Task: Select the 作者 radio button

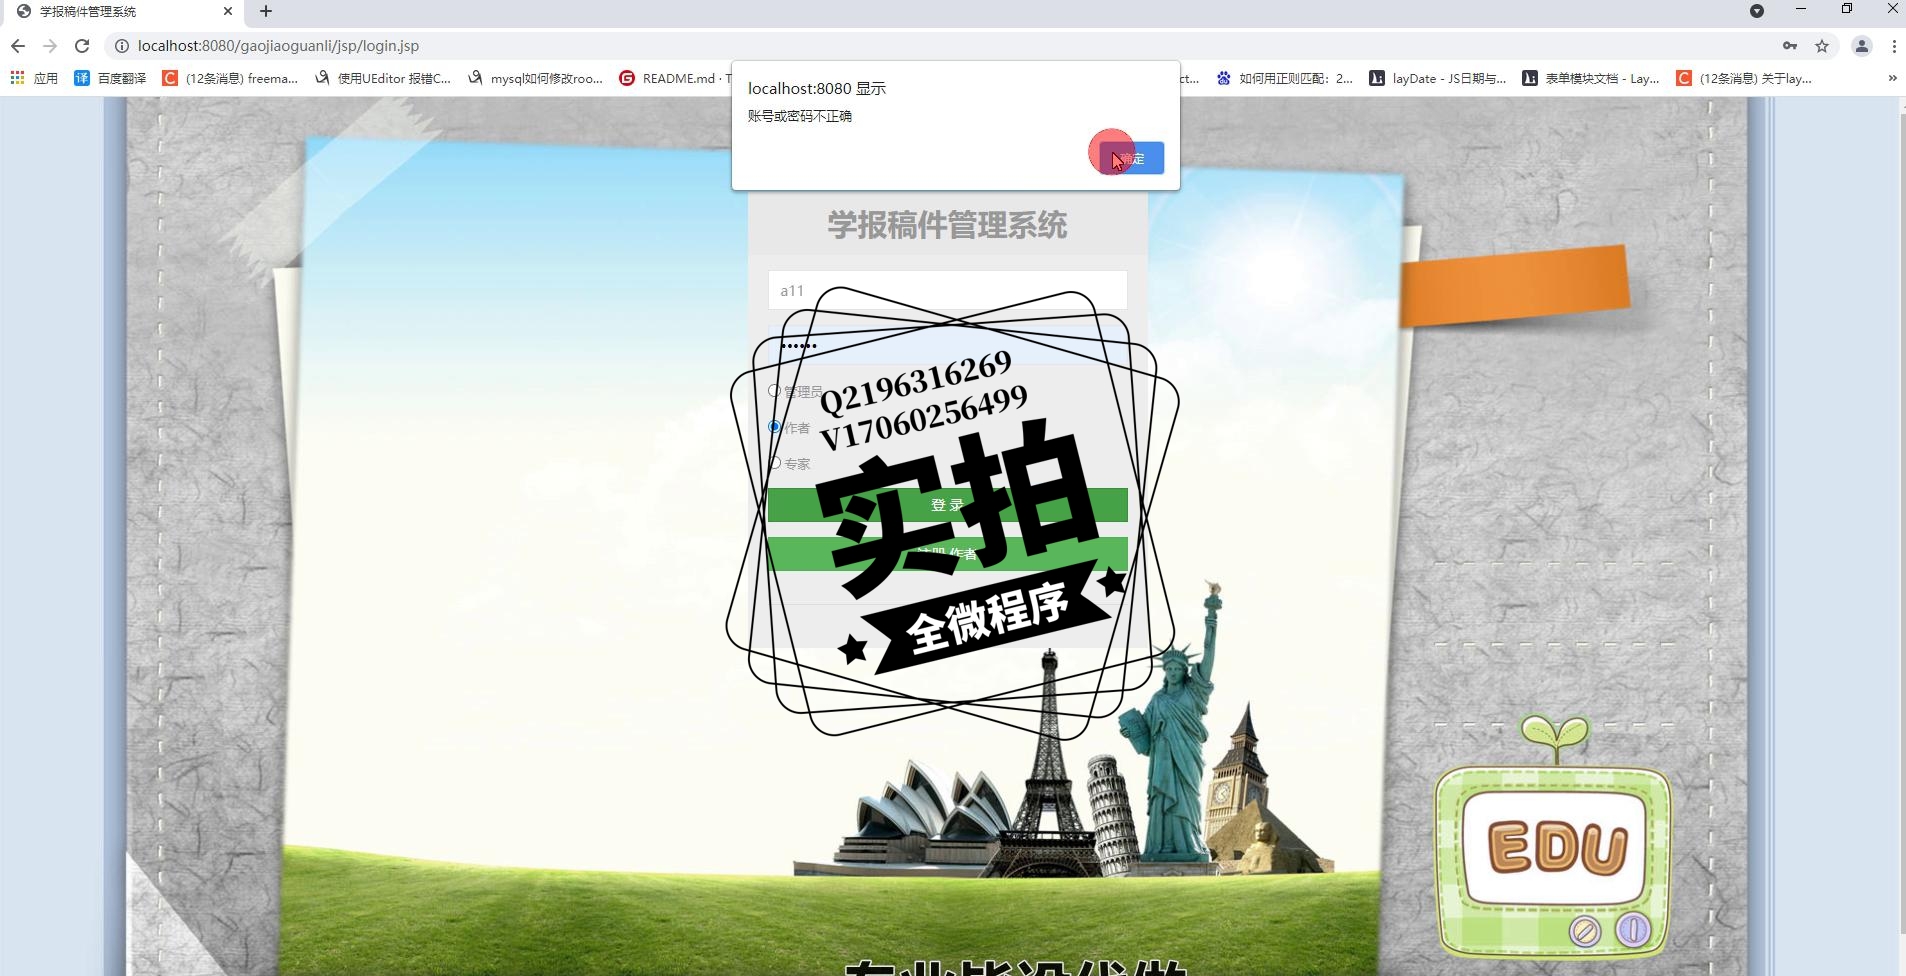Action: point(775,427)
